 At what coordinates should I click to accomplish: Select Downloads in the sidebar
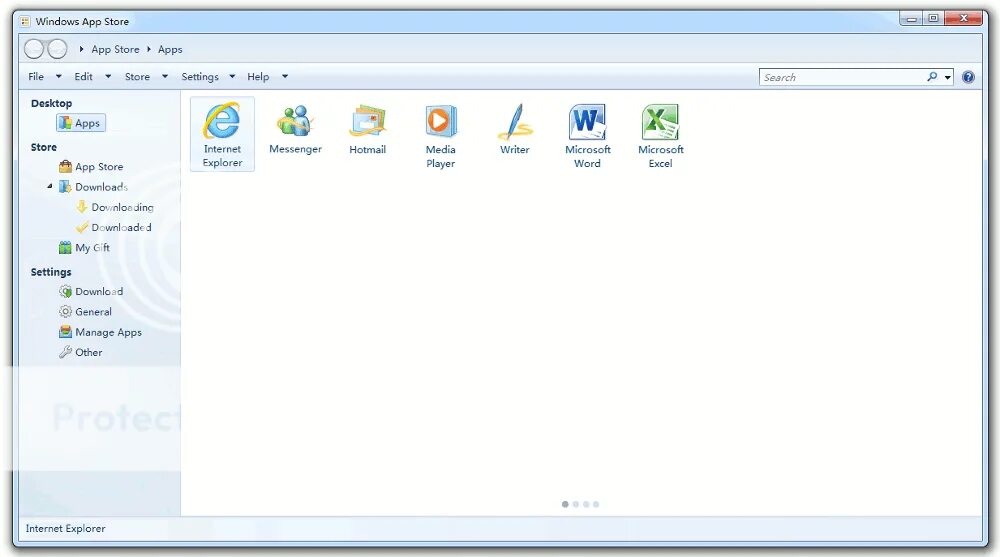(x=94, y=187)
